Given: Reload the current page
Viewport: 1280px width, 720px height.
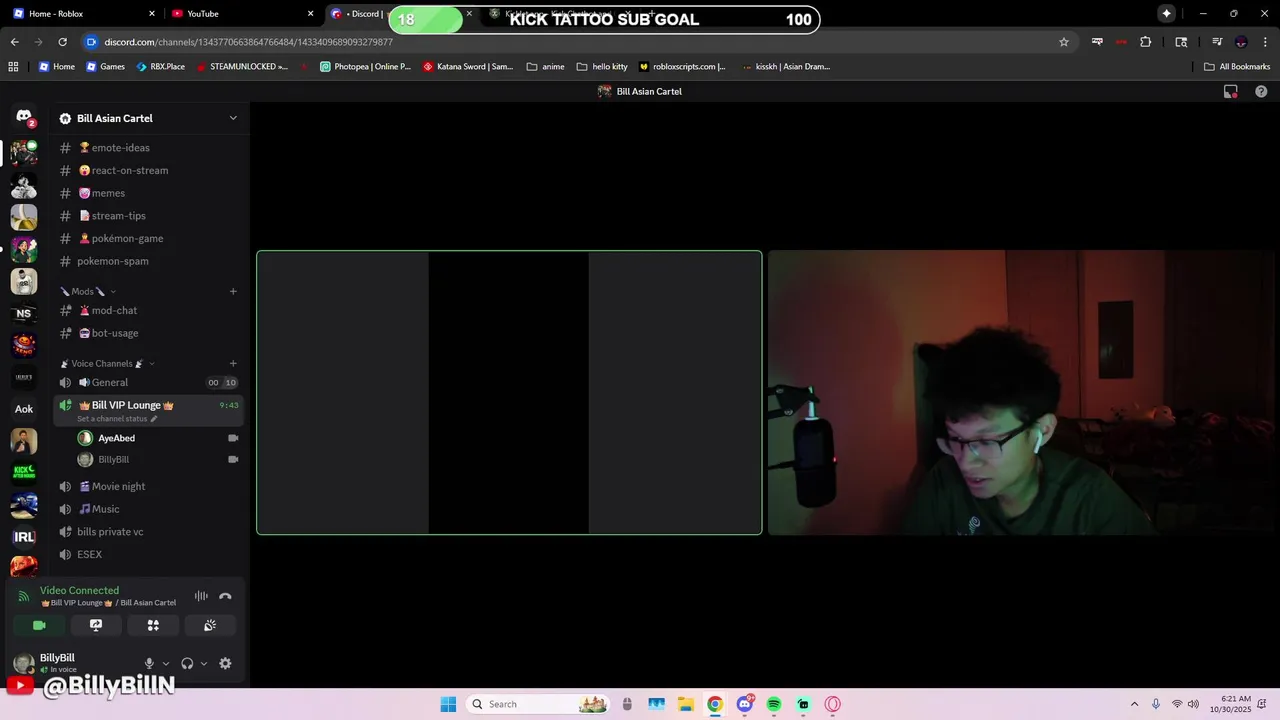Looking at the screenshot, I should click(62, 42).
